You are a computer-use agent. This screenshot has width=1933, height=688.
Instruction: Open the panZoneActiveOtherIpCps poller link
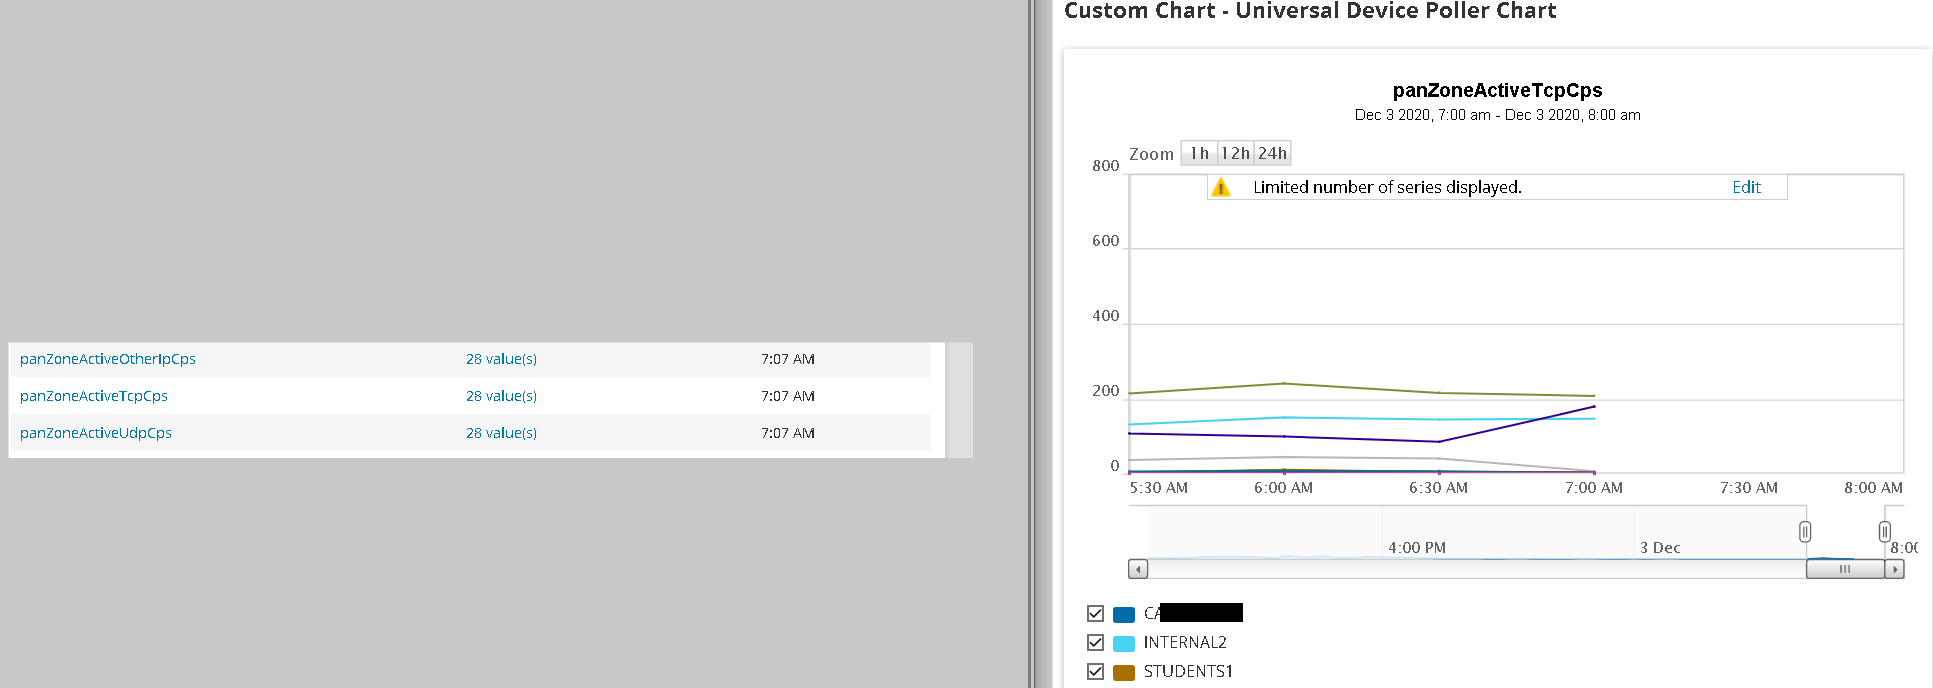click(108, 359)
